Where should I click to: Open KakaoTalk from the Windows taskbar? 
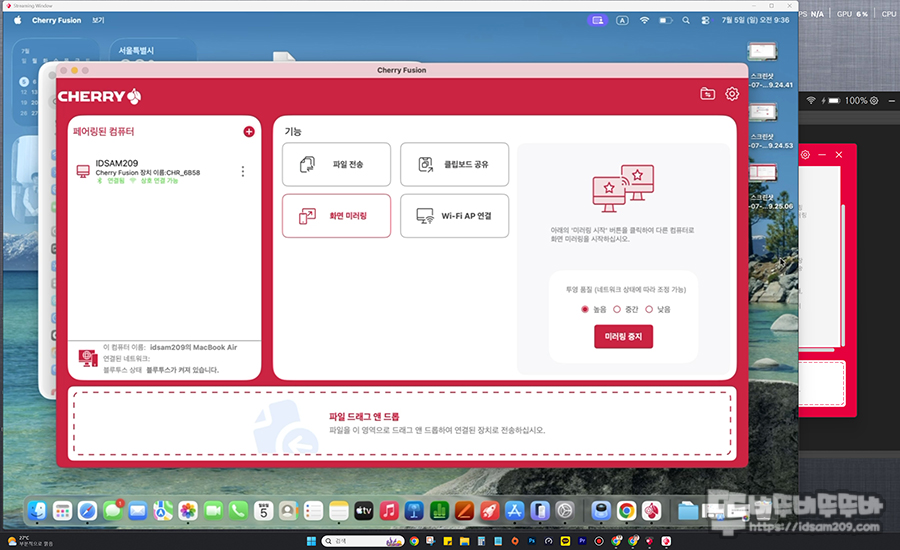tap(565, 541)
